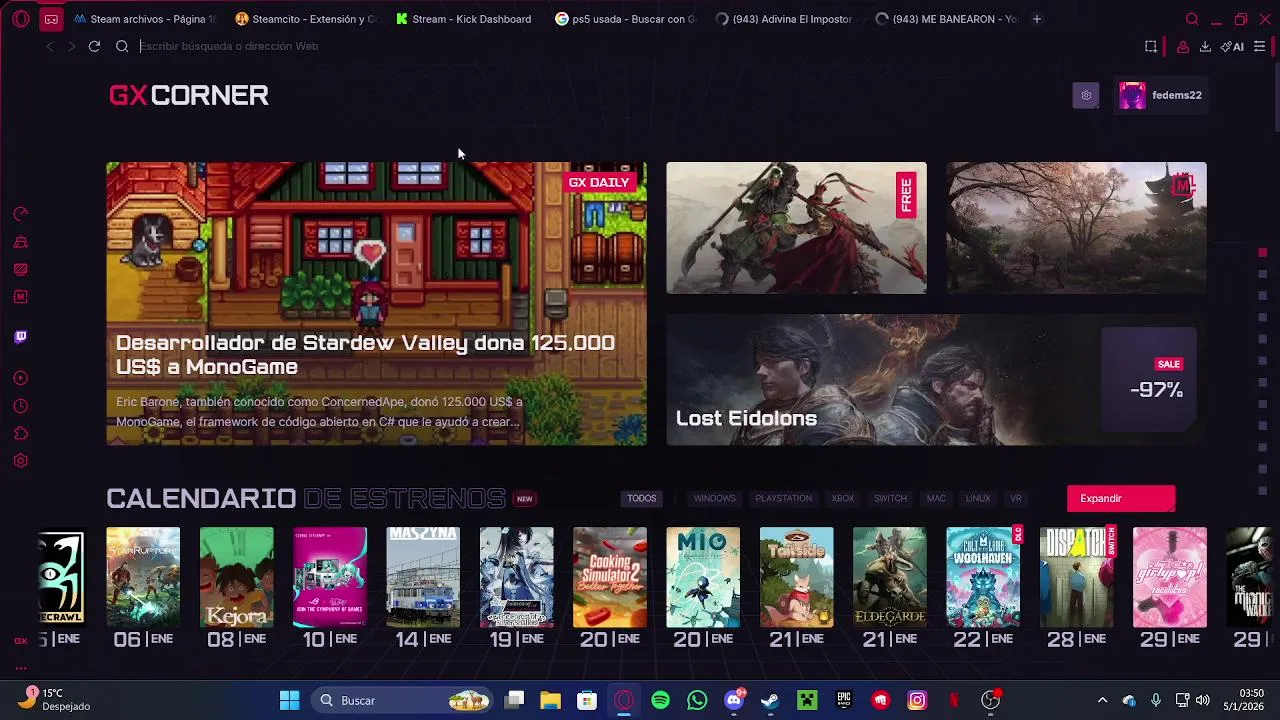
Task: Open Maszyna calendar game cover
Action: coord(423,577)
